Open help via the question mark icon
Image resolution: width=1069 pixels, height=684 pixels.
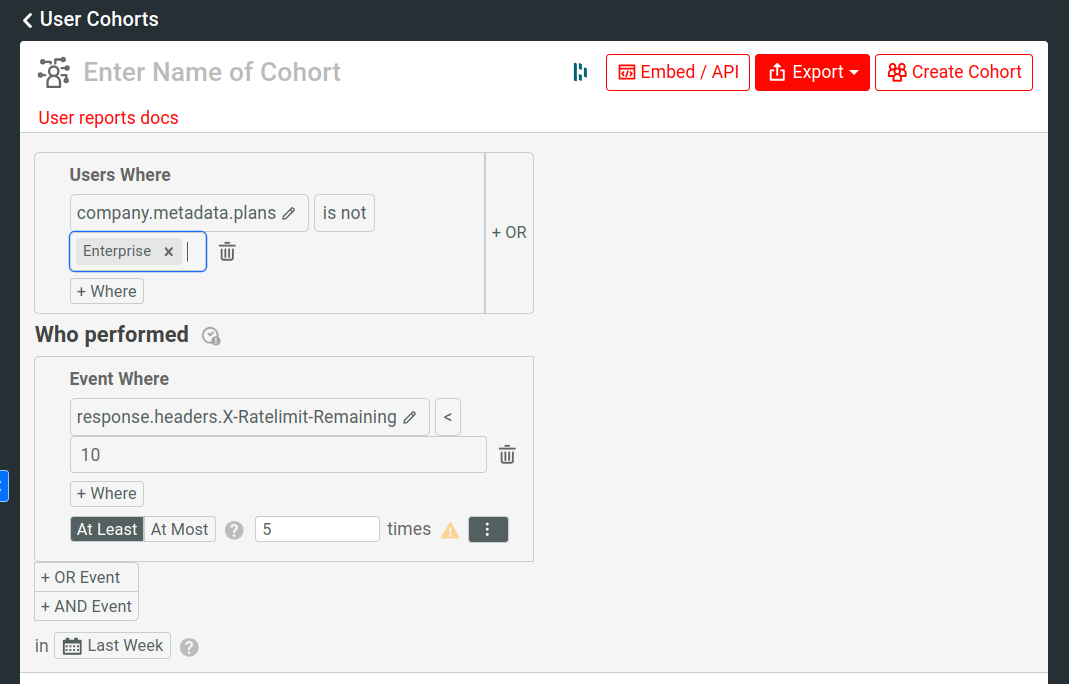pos(234,529)
